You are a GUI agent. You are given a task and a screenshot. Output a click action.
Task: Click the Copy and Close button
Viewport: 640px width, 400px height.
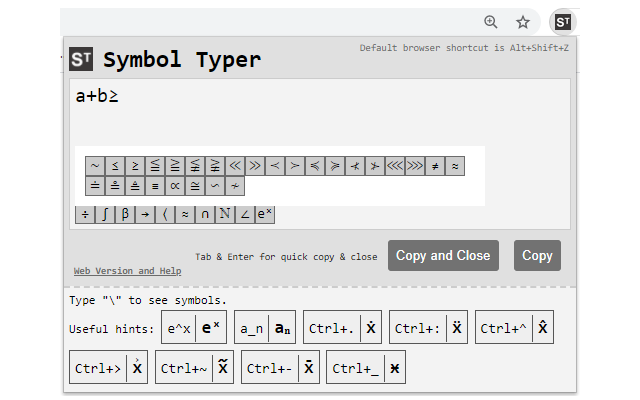(443, 256)
